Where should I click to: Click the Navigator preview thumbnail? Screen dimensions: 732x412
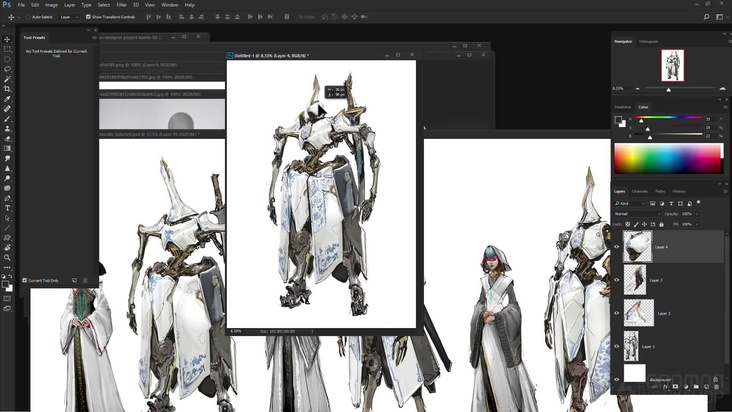point(673,65)
